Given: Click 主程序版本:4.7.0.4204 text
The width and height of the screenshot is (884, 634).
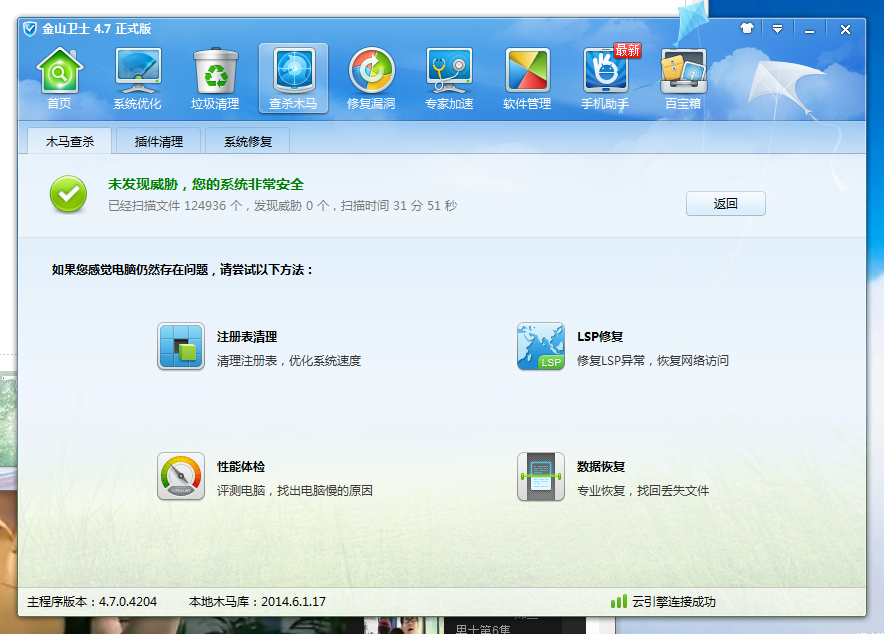Looking at the screenshot, I should click(92, 602).
